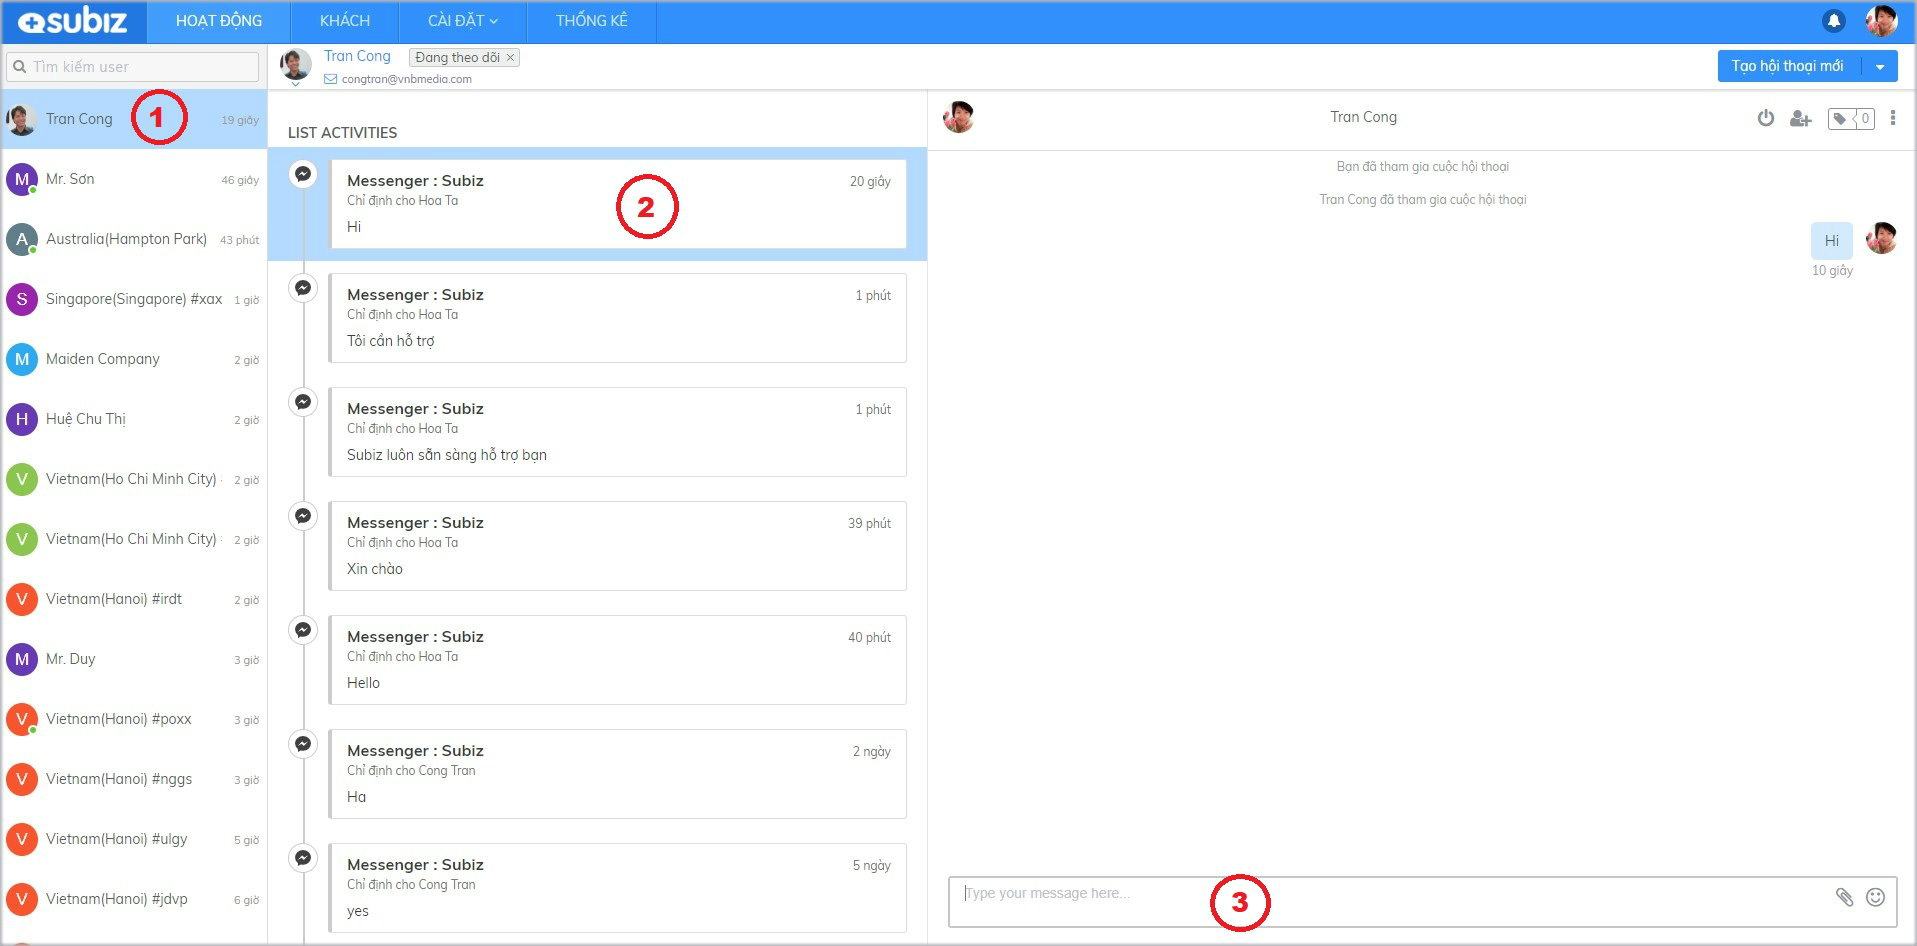Open the Tran Cong profile name link

pyautogui.click(x=357, y=56)
